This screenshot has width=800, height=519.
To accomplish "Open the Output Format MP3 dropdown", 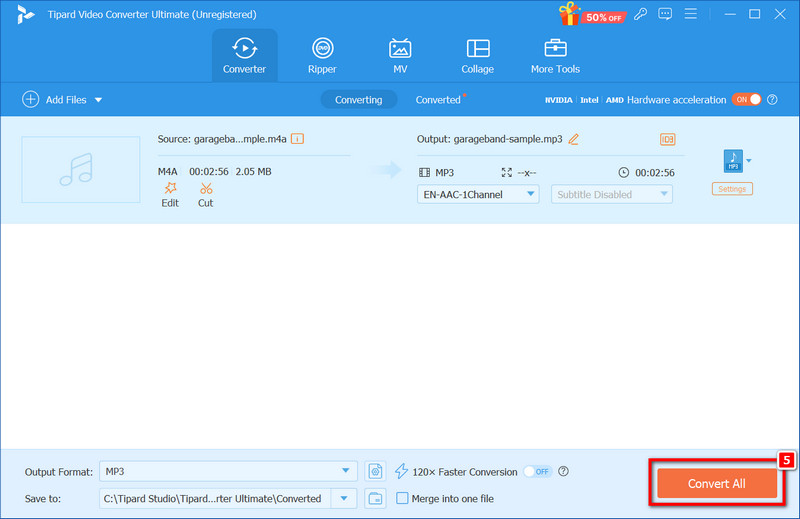I will [x=228, y=471].
